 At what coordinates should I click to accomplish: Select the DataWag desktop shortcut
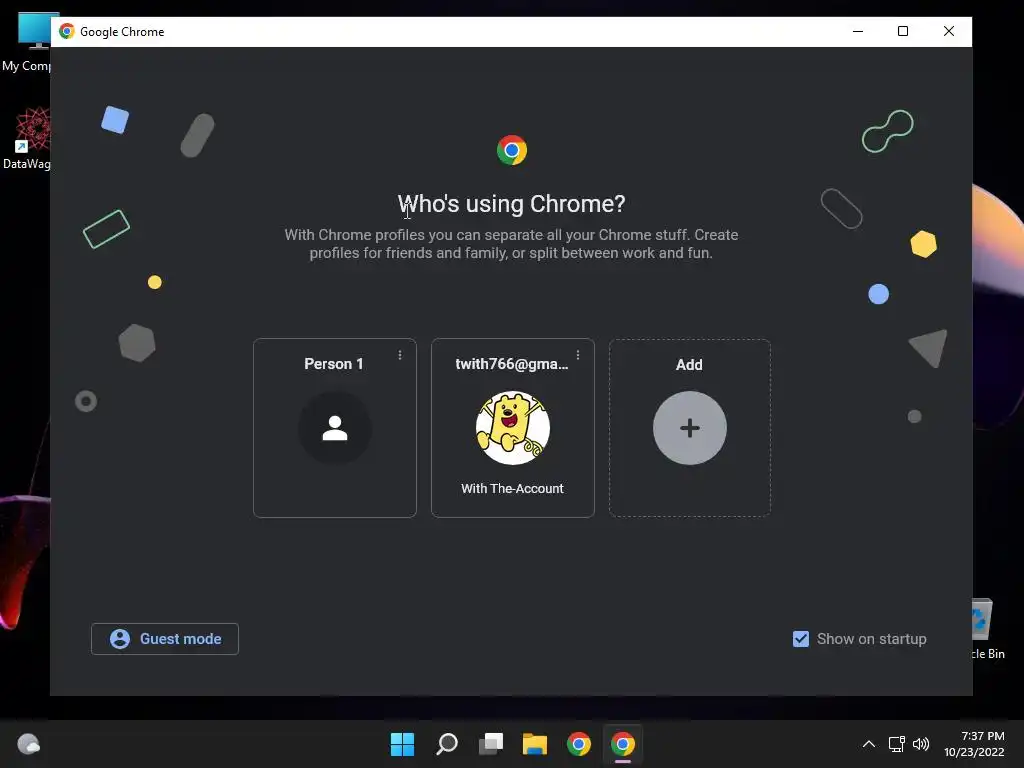(27, 138)
